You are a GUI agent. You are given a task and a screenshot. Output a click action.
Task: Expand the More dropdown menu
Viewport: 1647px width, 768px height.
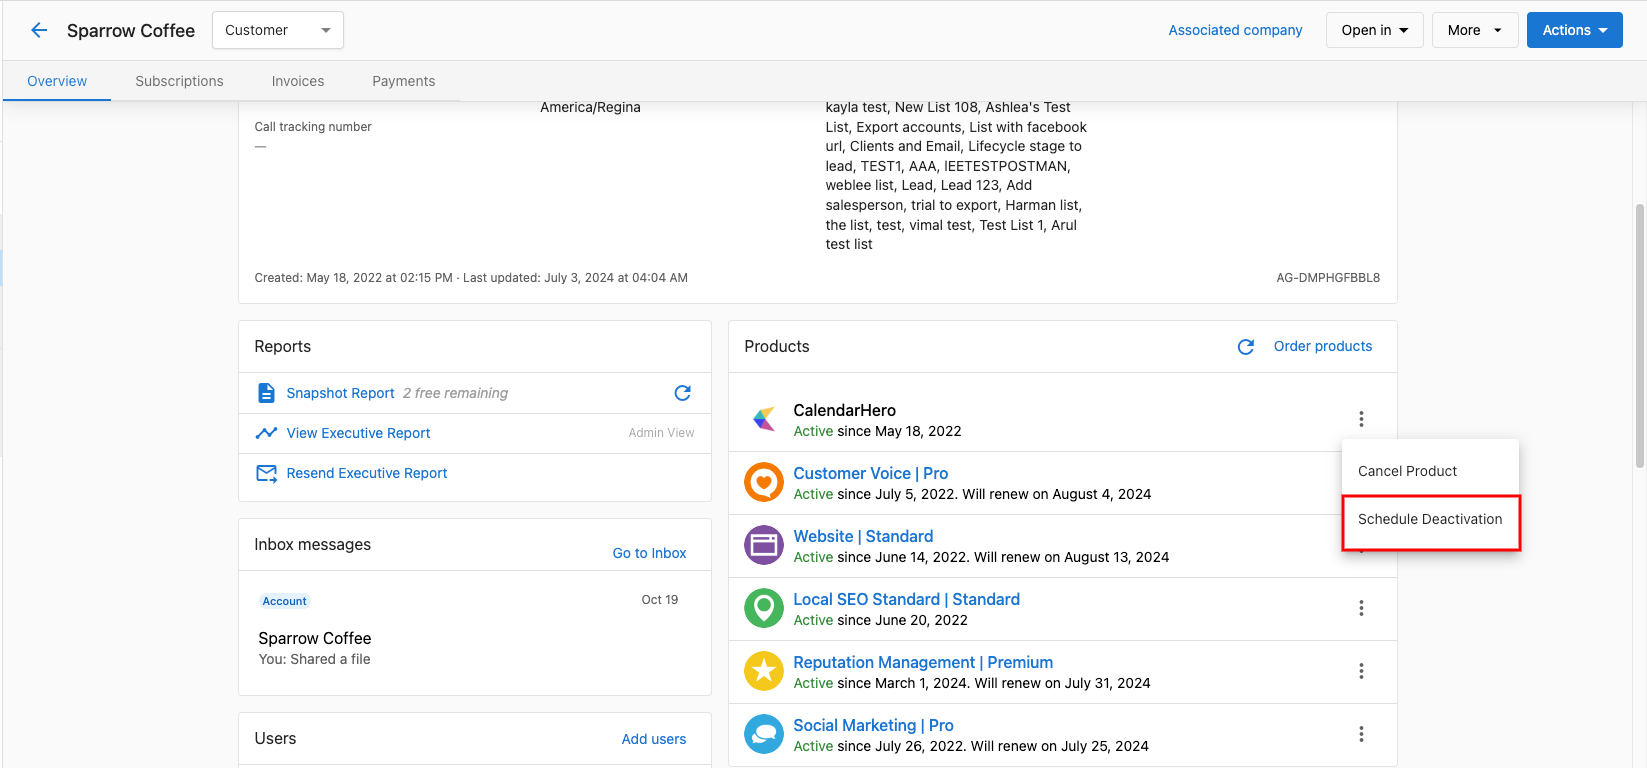pyautogui.click(x=1475, y=30)
